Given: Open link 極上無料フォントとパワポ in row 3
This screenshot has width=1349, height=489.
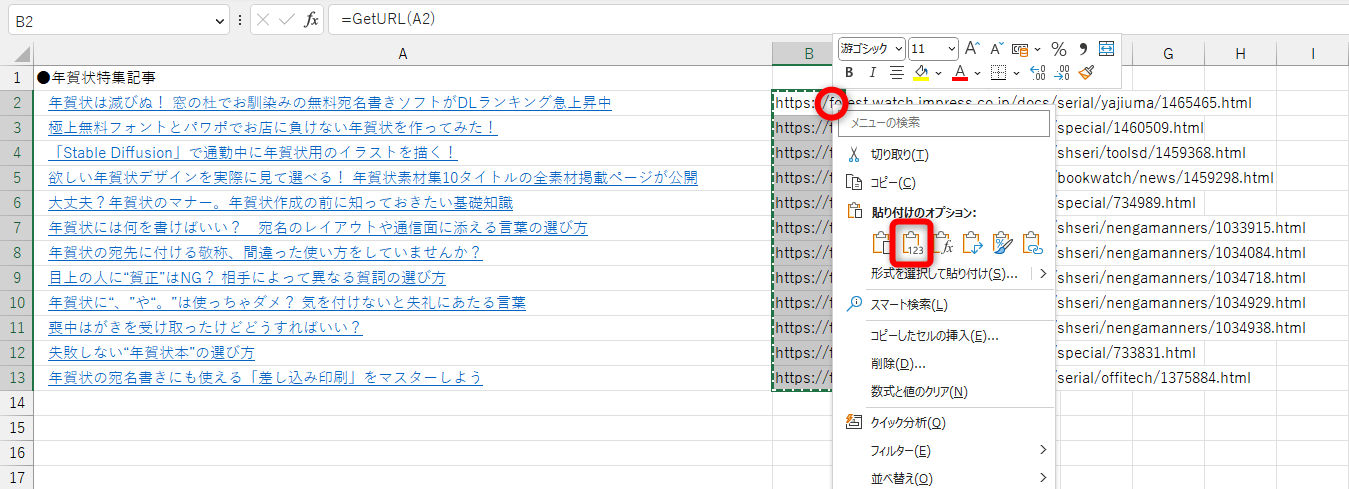Looking at the screenshot, I should click(273, 128).
